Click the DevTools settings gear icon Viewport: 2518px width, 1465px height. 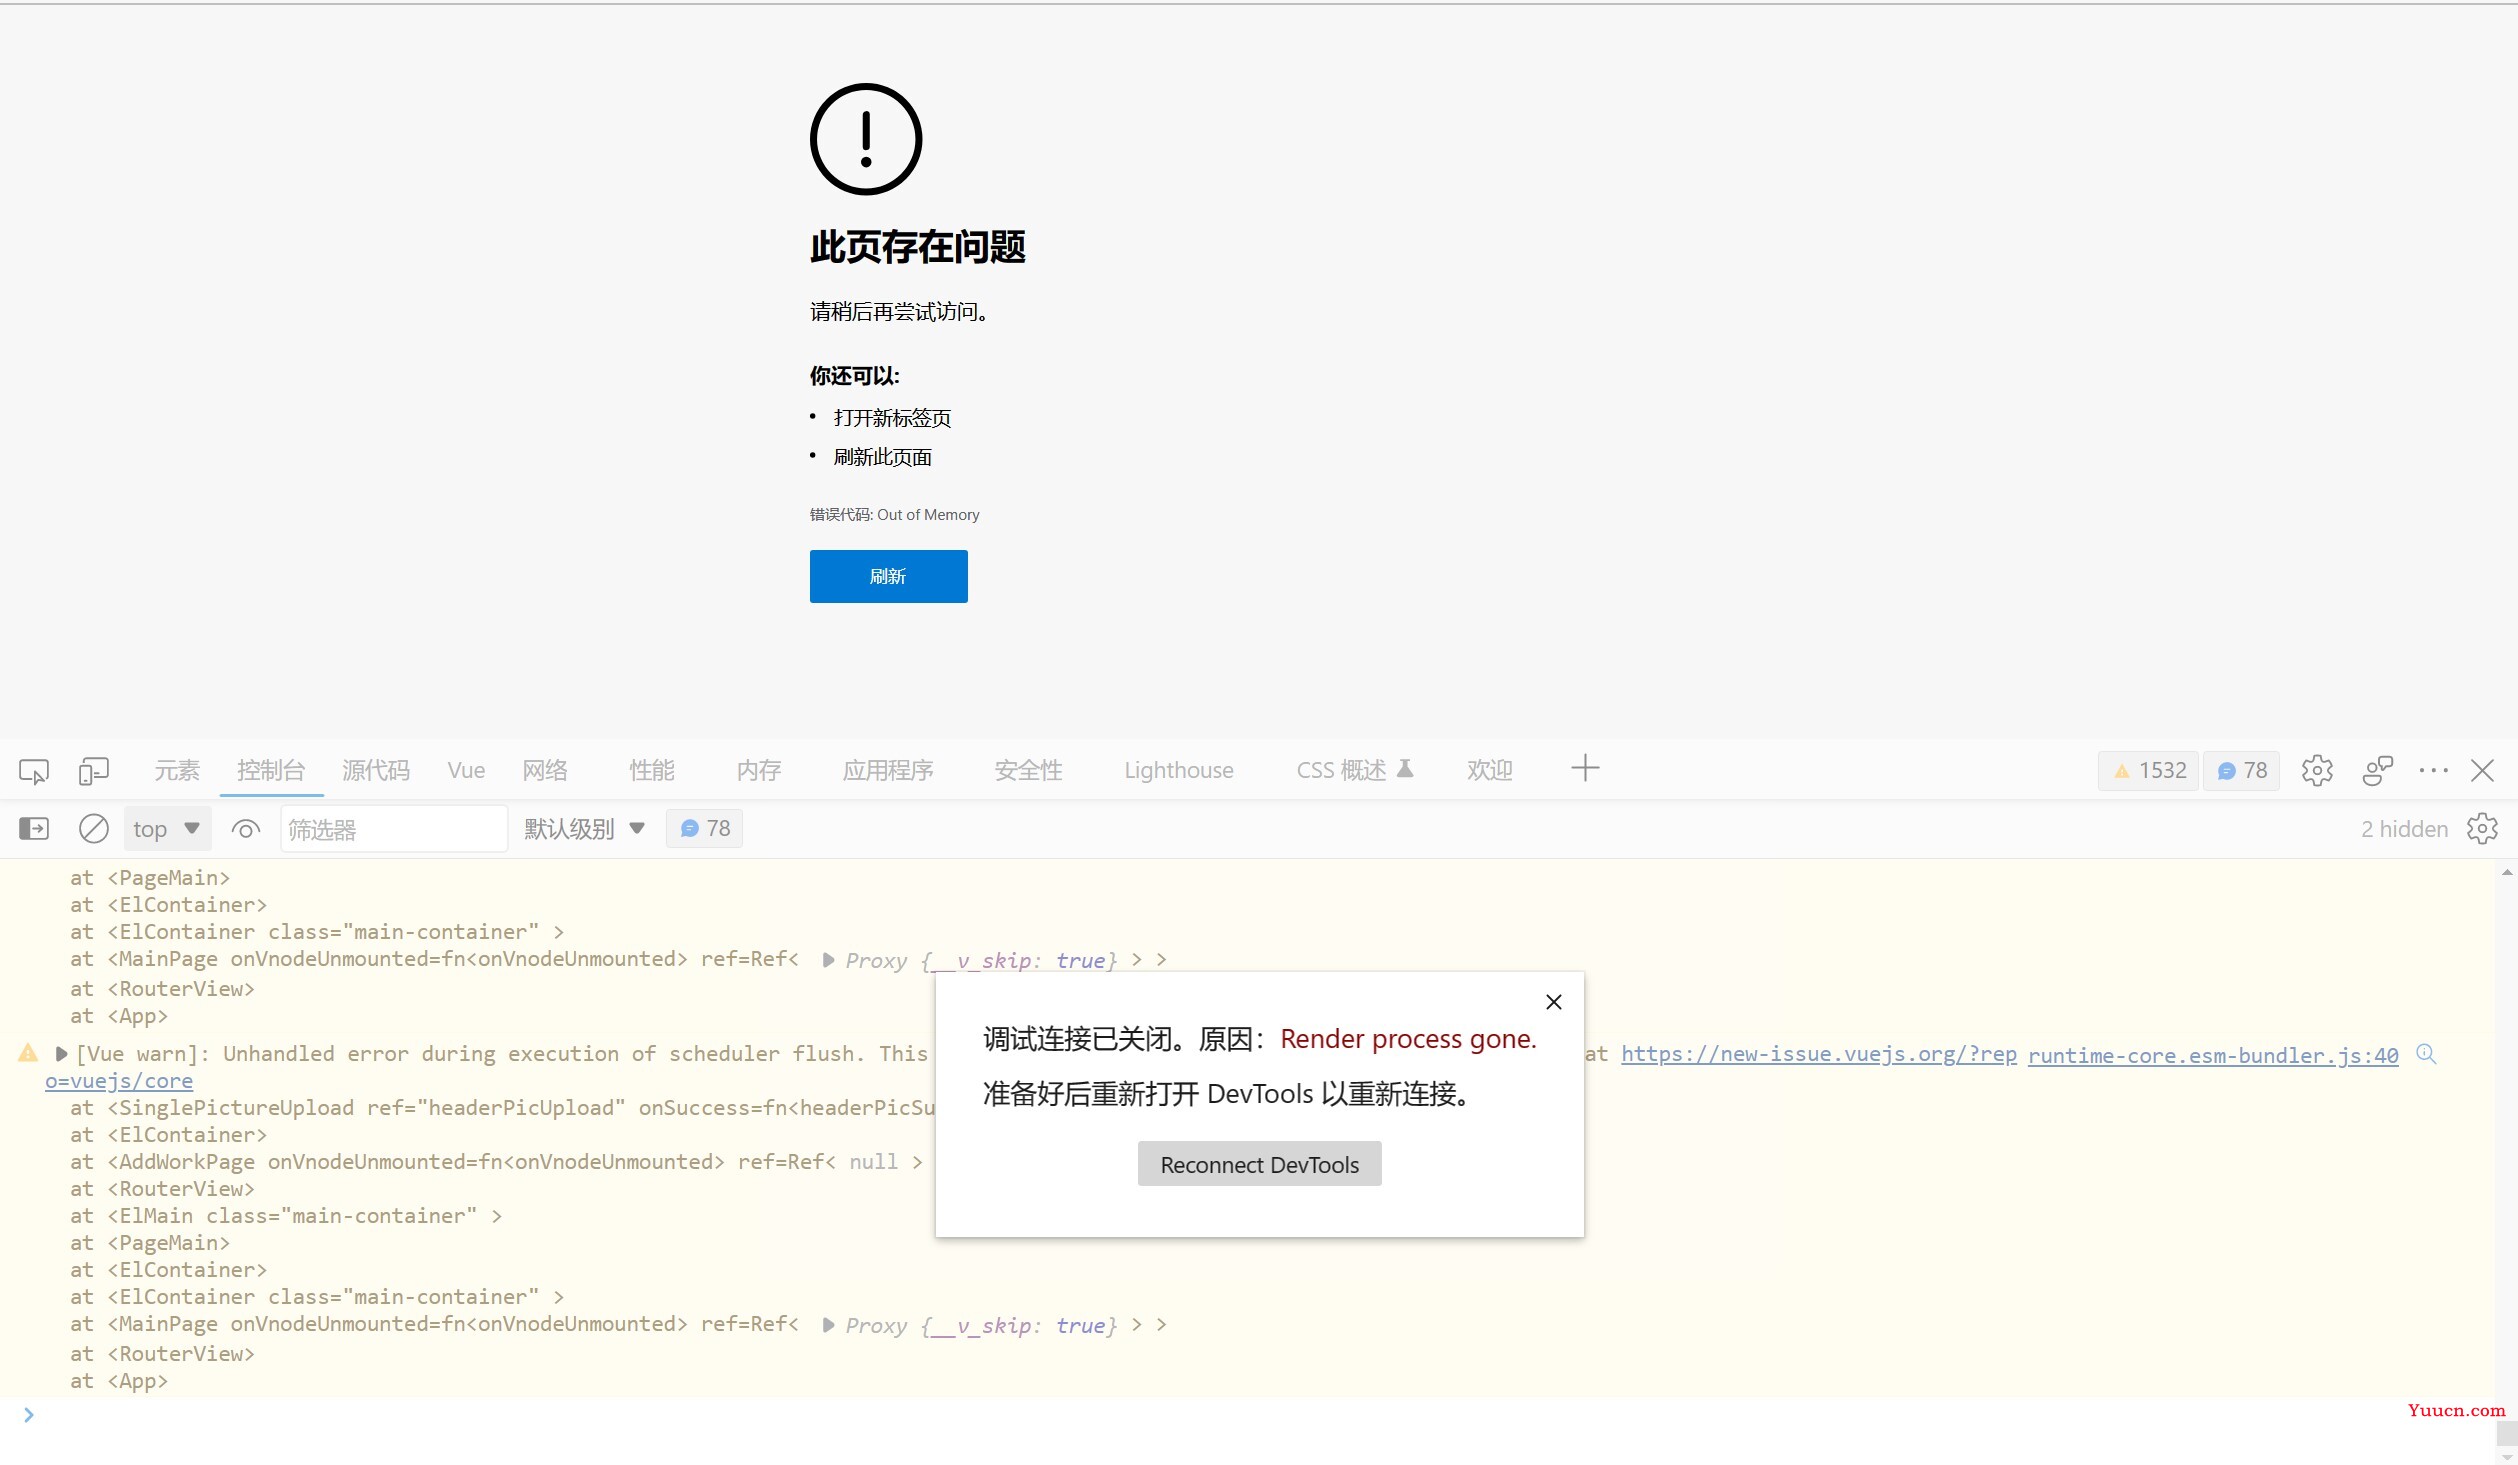(2317, 769)
